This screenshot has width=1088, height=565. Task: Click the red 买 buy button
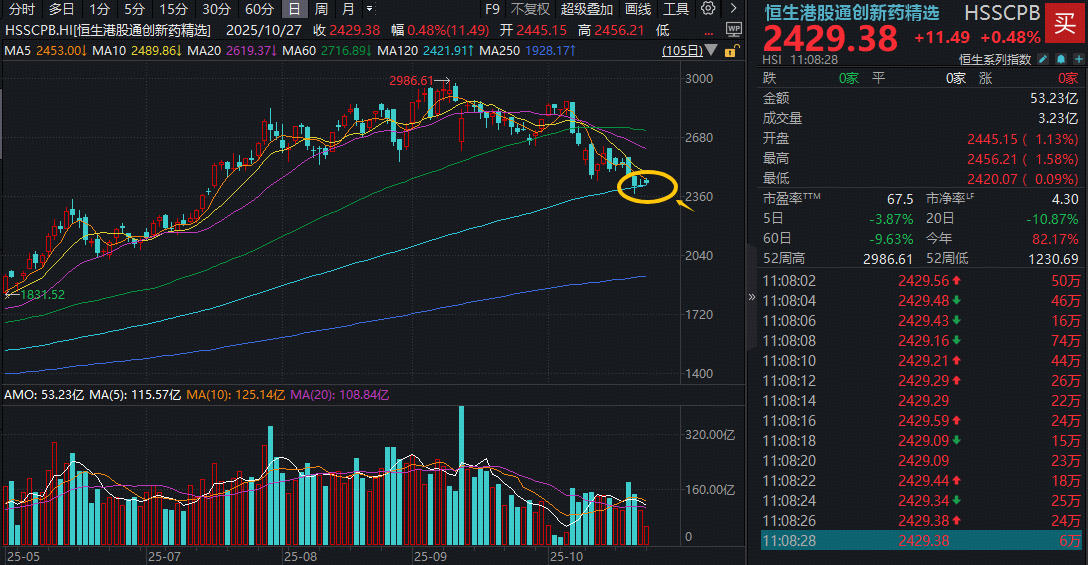point(1065,23)
